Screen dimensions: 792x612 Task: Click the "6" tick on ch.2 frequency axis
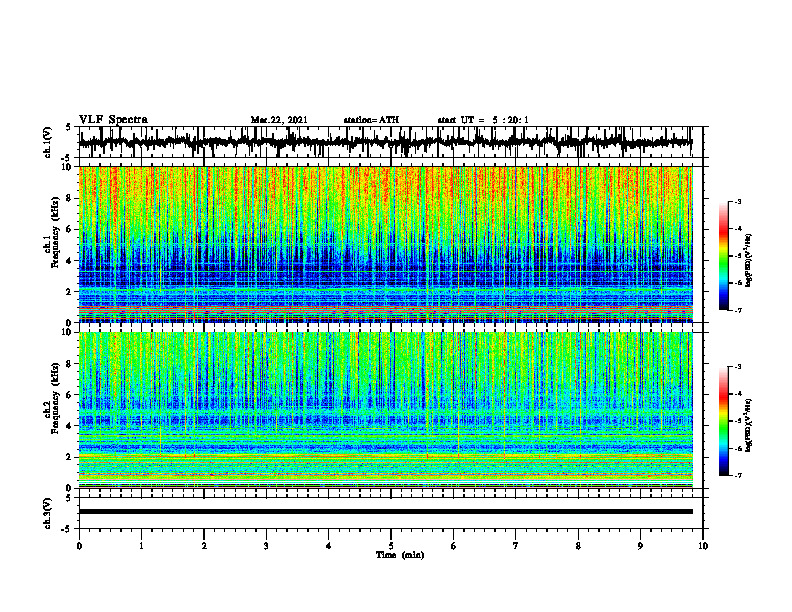click(x=70, y=395)
